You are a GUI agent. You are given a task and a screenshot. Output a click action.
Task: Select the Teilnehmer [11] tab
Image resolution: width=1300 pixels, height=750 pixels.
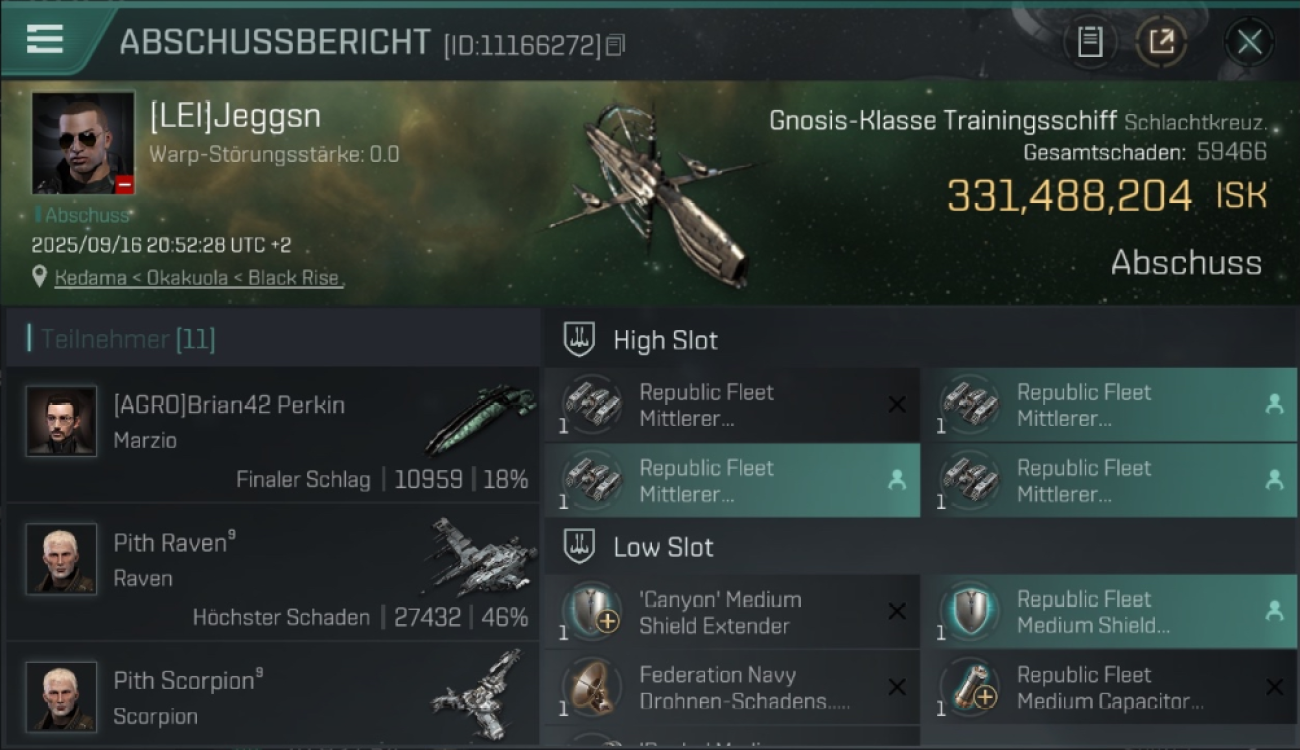coord(128,339)
